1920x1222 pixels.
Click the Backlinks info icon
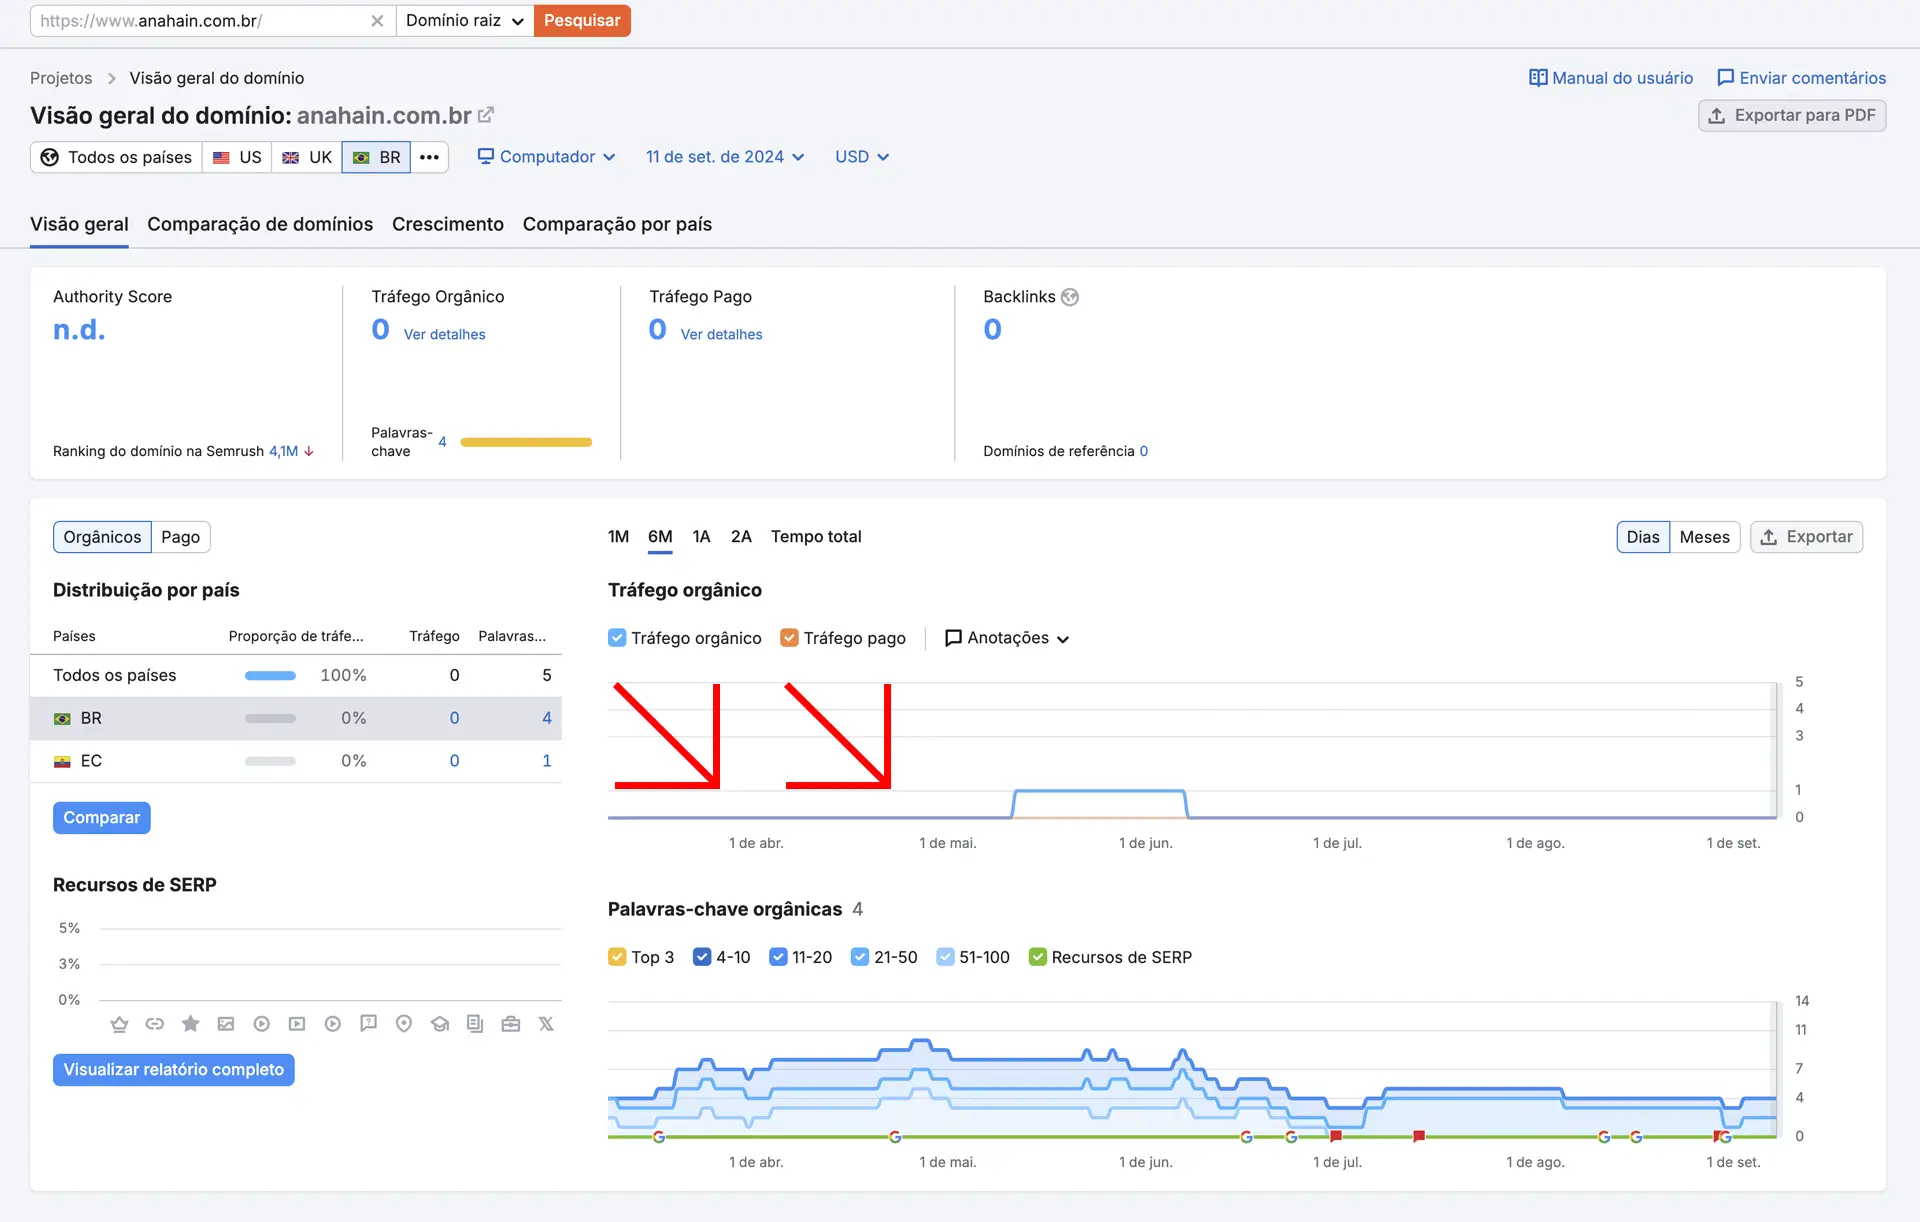[x=1070, y=297]
